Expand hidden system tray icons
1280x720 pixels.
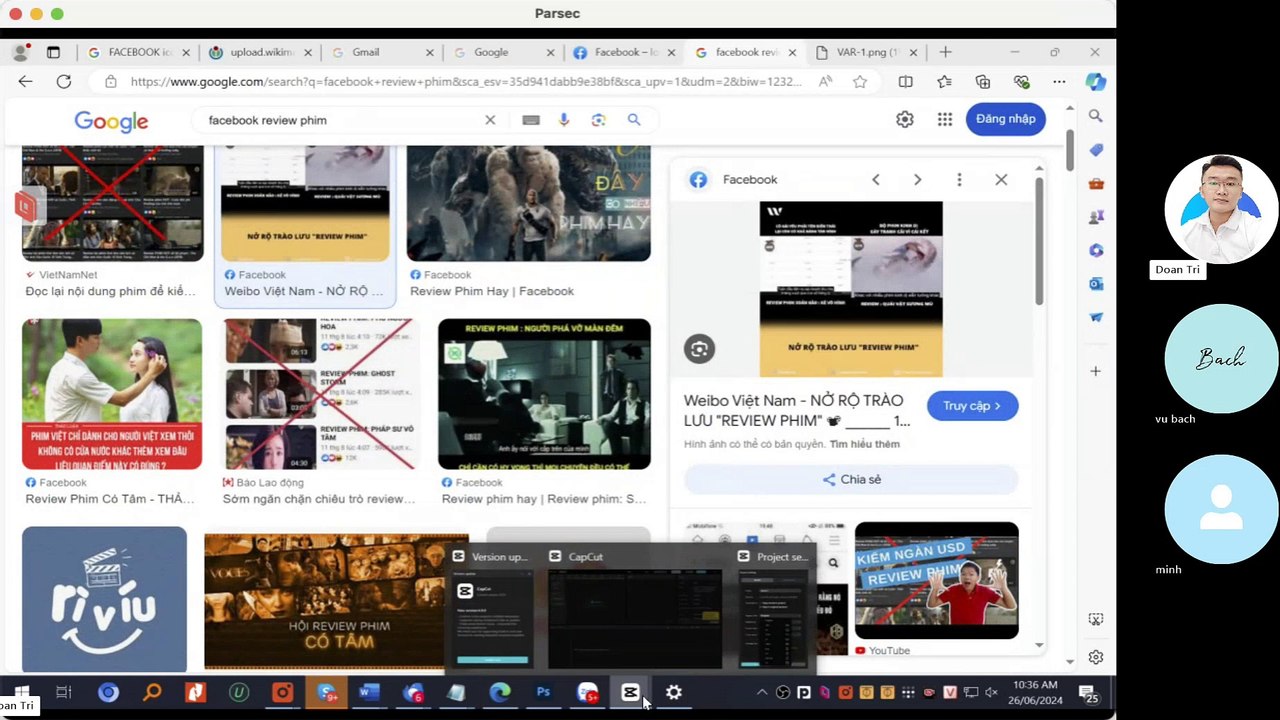pos(762,692)
